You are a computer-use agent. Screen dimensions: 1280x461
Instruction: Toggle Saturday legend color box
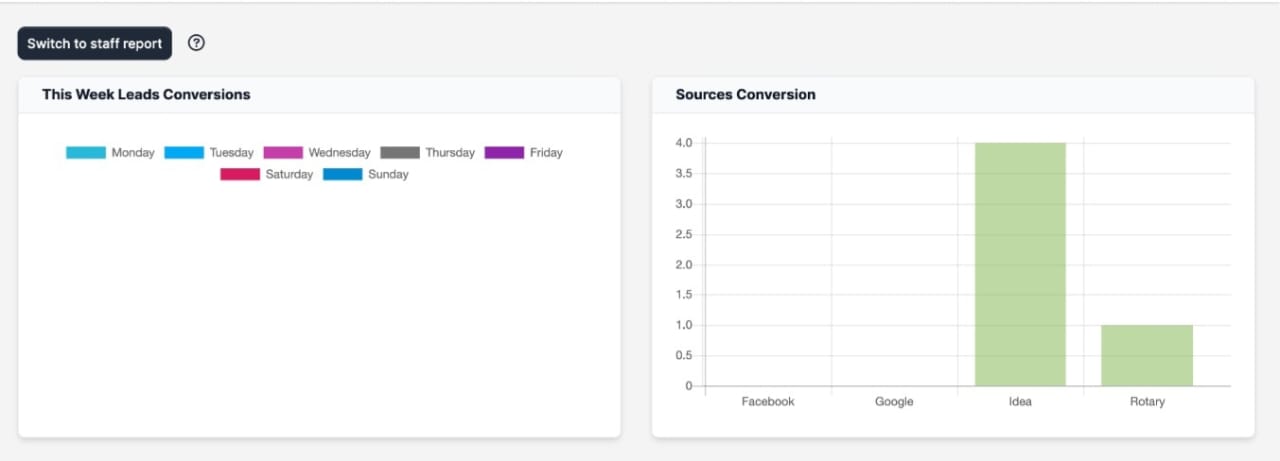click(x=240, y=174)
